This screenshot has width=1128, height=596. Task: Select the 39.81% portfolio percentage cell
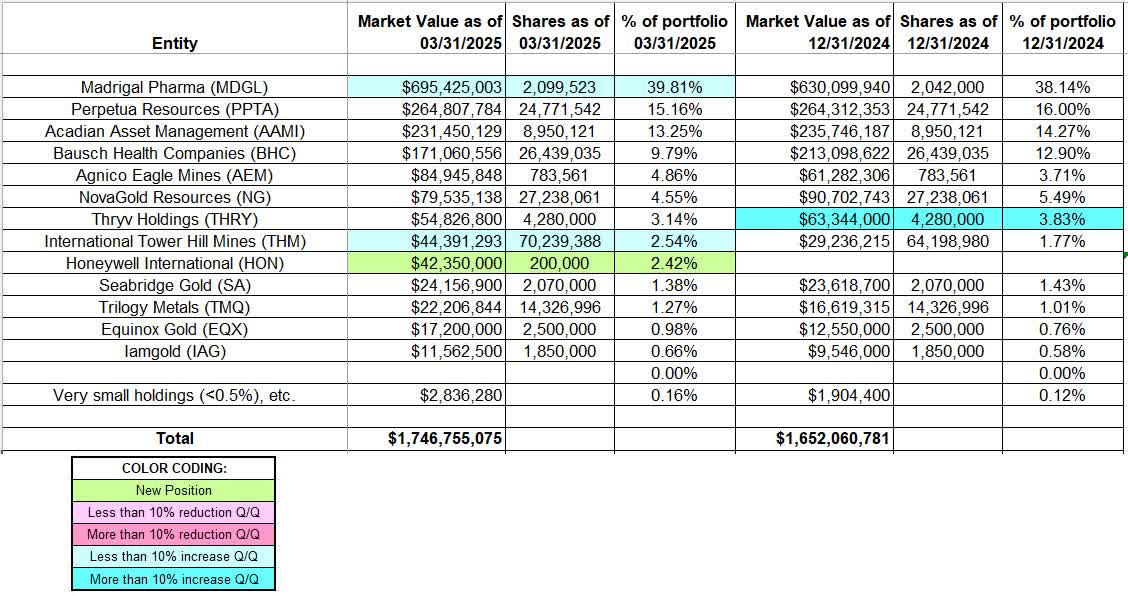tap(675, 87)
